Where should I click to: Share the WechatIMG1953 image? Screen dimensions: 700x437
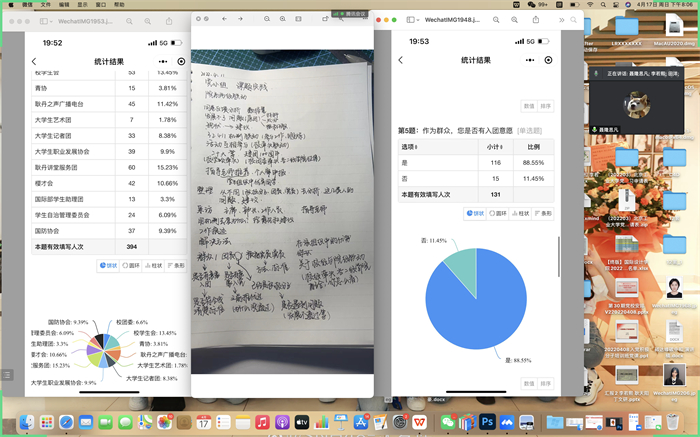point(169,21)
